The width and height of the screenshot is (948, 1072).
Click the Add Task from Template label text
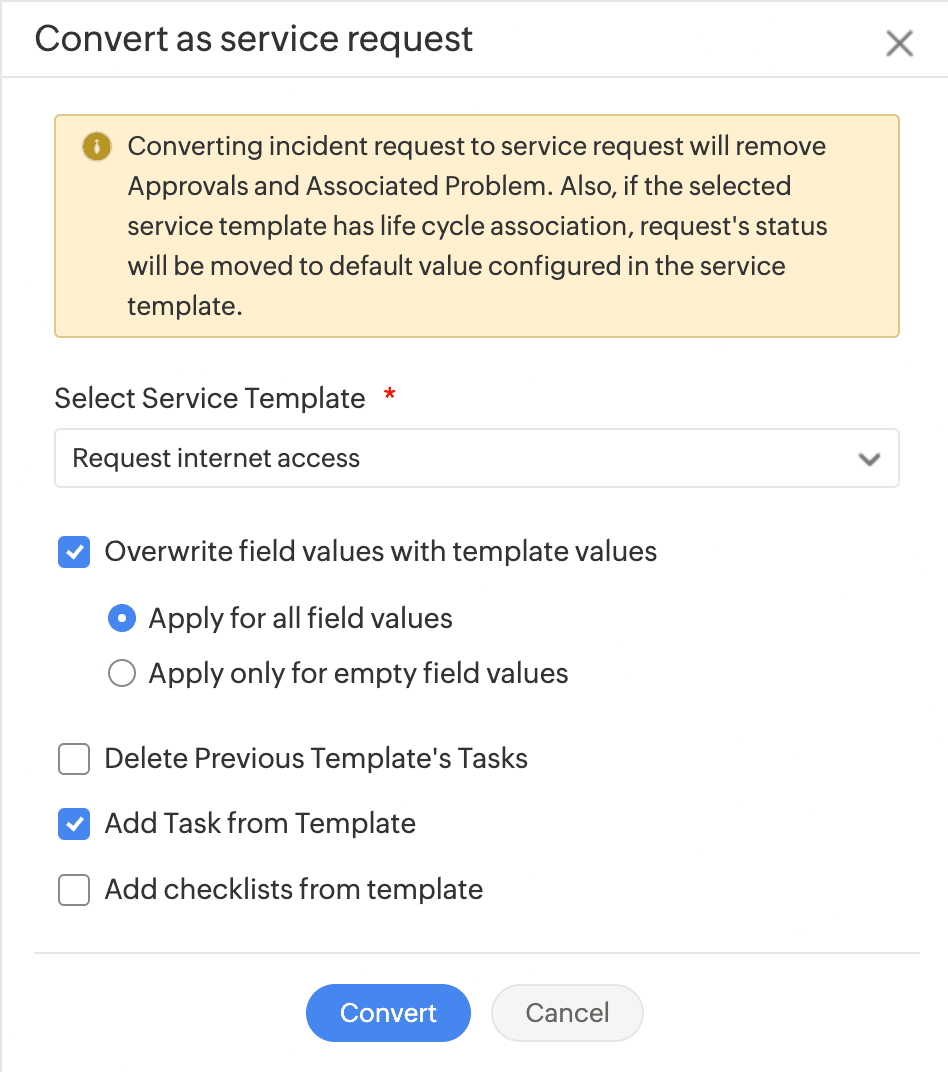260,824
